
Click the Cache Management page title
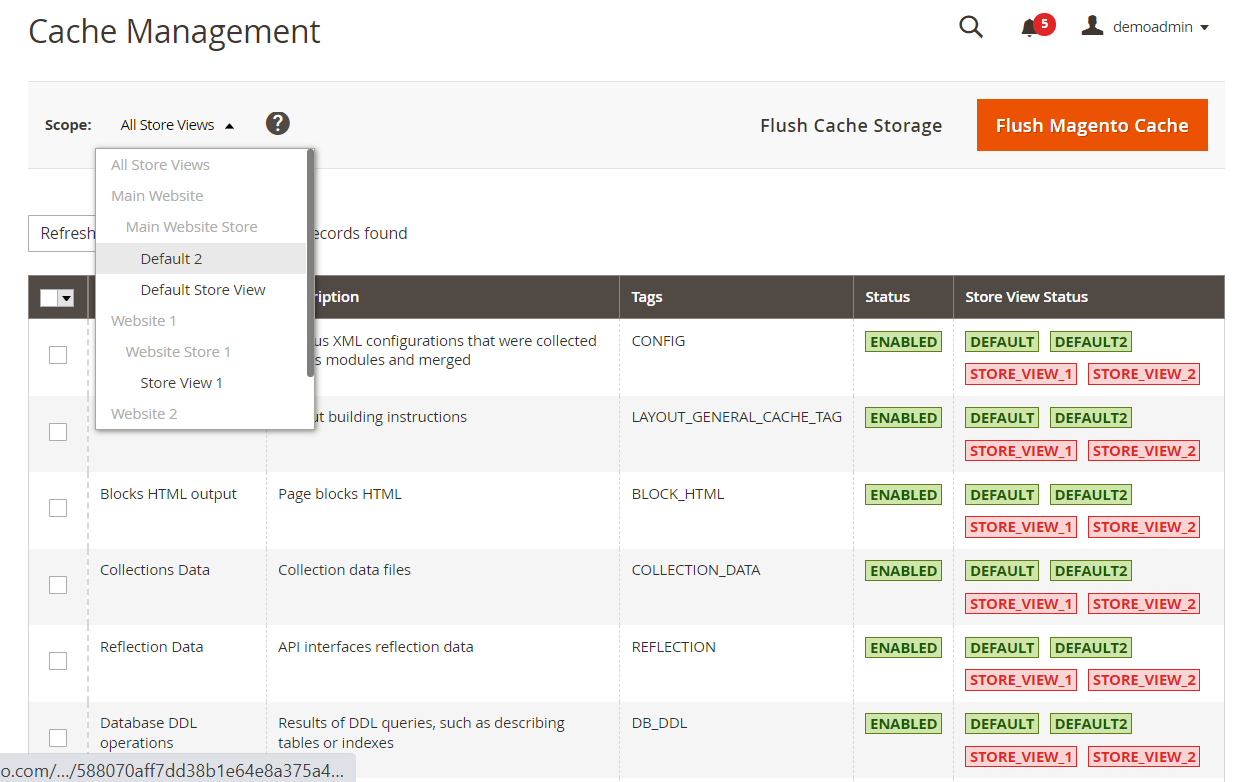(174, 31)
